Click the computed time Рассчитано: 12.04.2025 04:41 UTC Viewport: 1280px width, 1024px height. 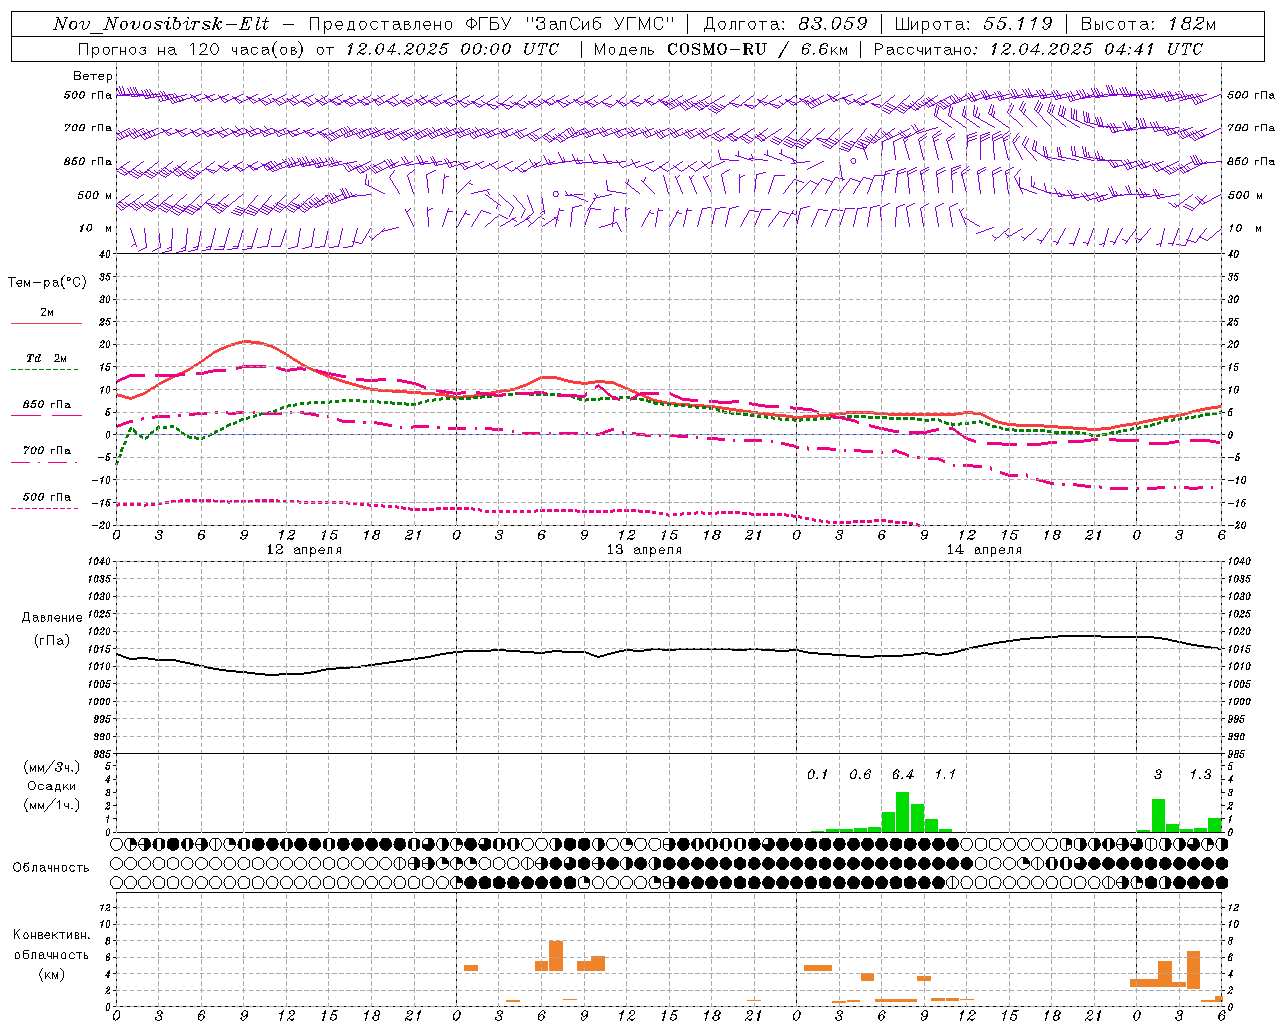[x=1038, y=49]
